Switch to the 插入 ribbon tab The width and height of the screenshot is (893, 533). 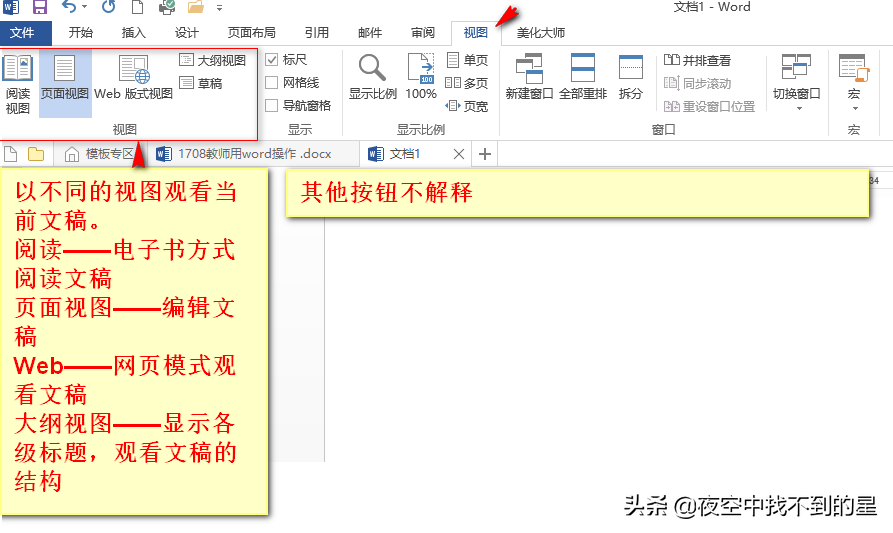134,33
